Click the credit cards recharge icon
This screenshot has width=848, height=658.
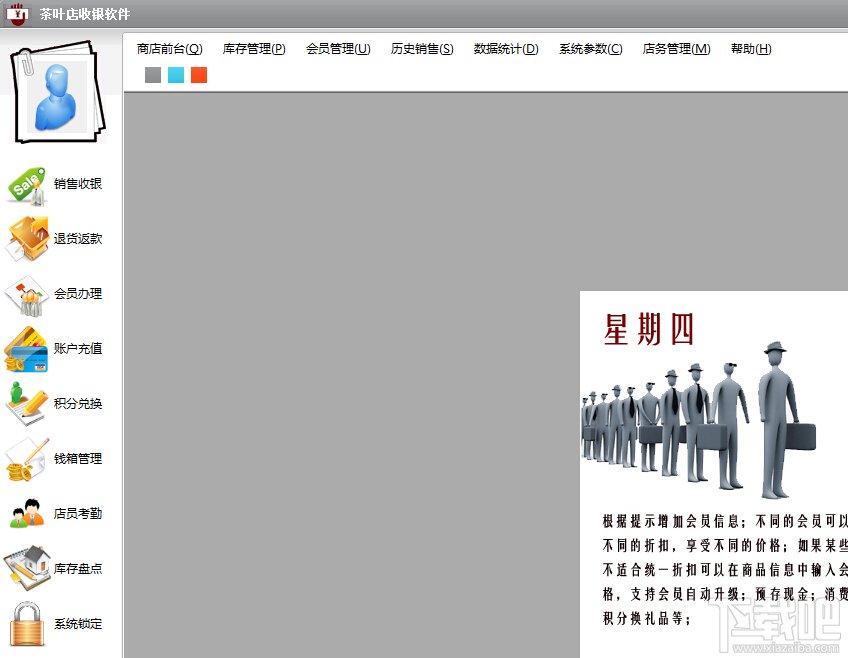pyautogui.click(x=26, y=349)
